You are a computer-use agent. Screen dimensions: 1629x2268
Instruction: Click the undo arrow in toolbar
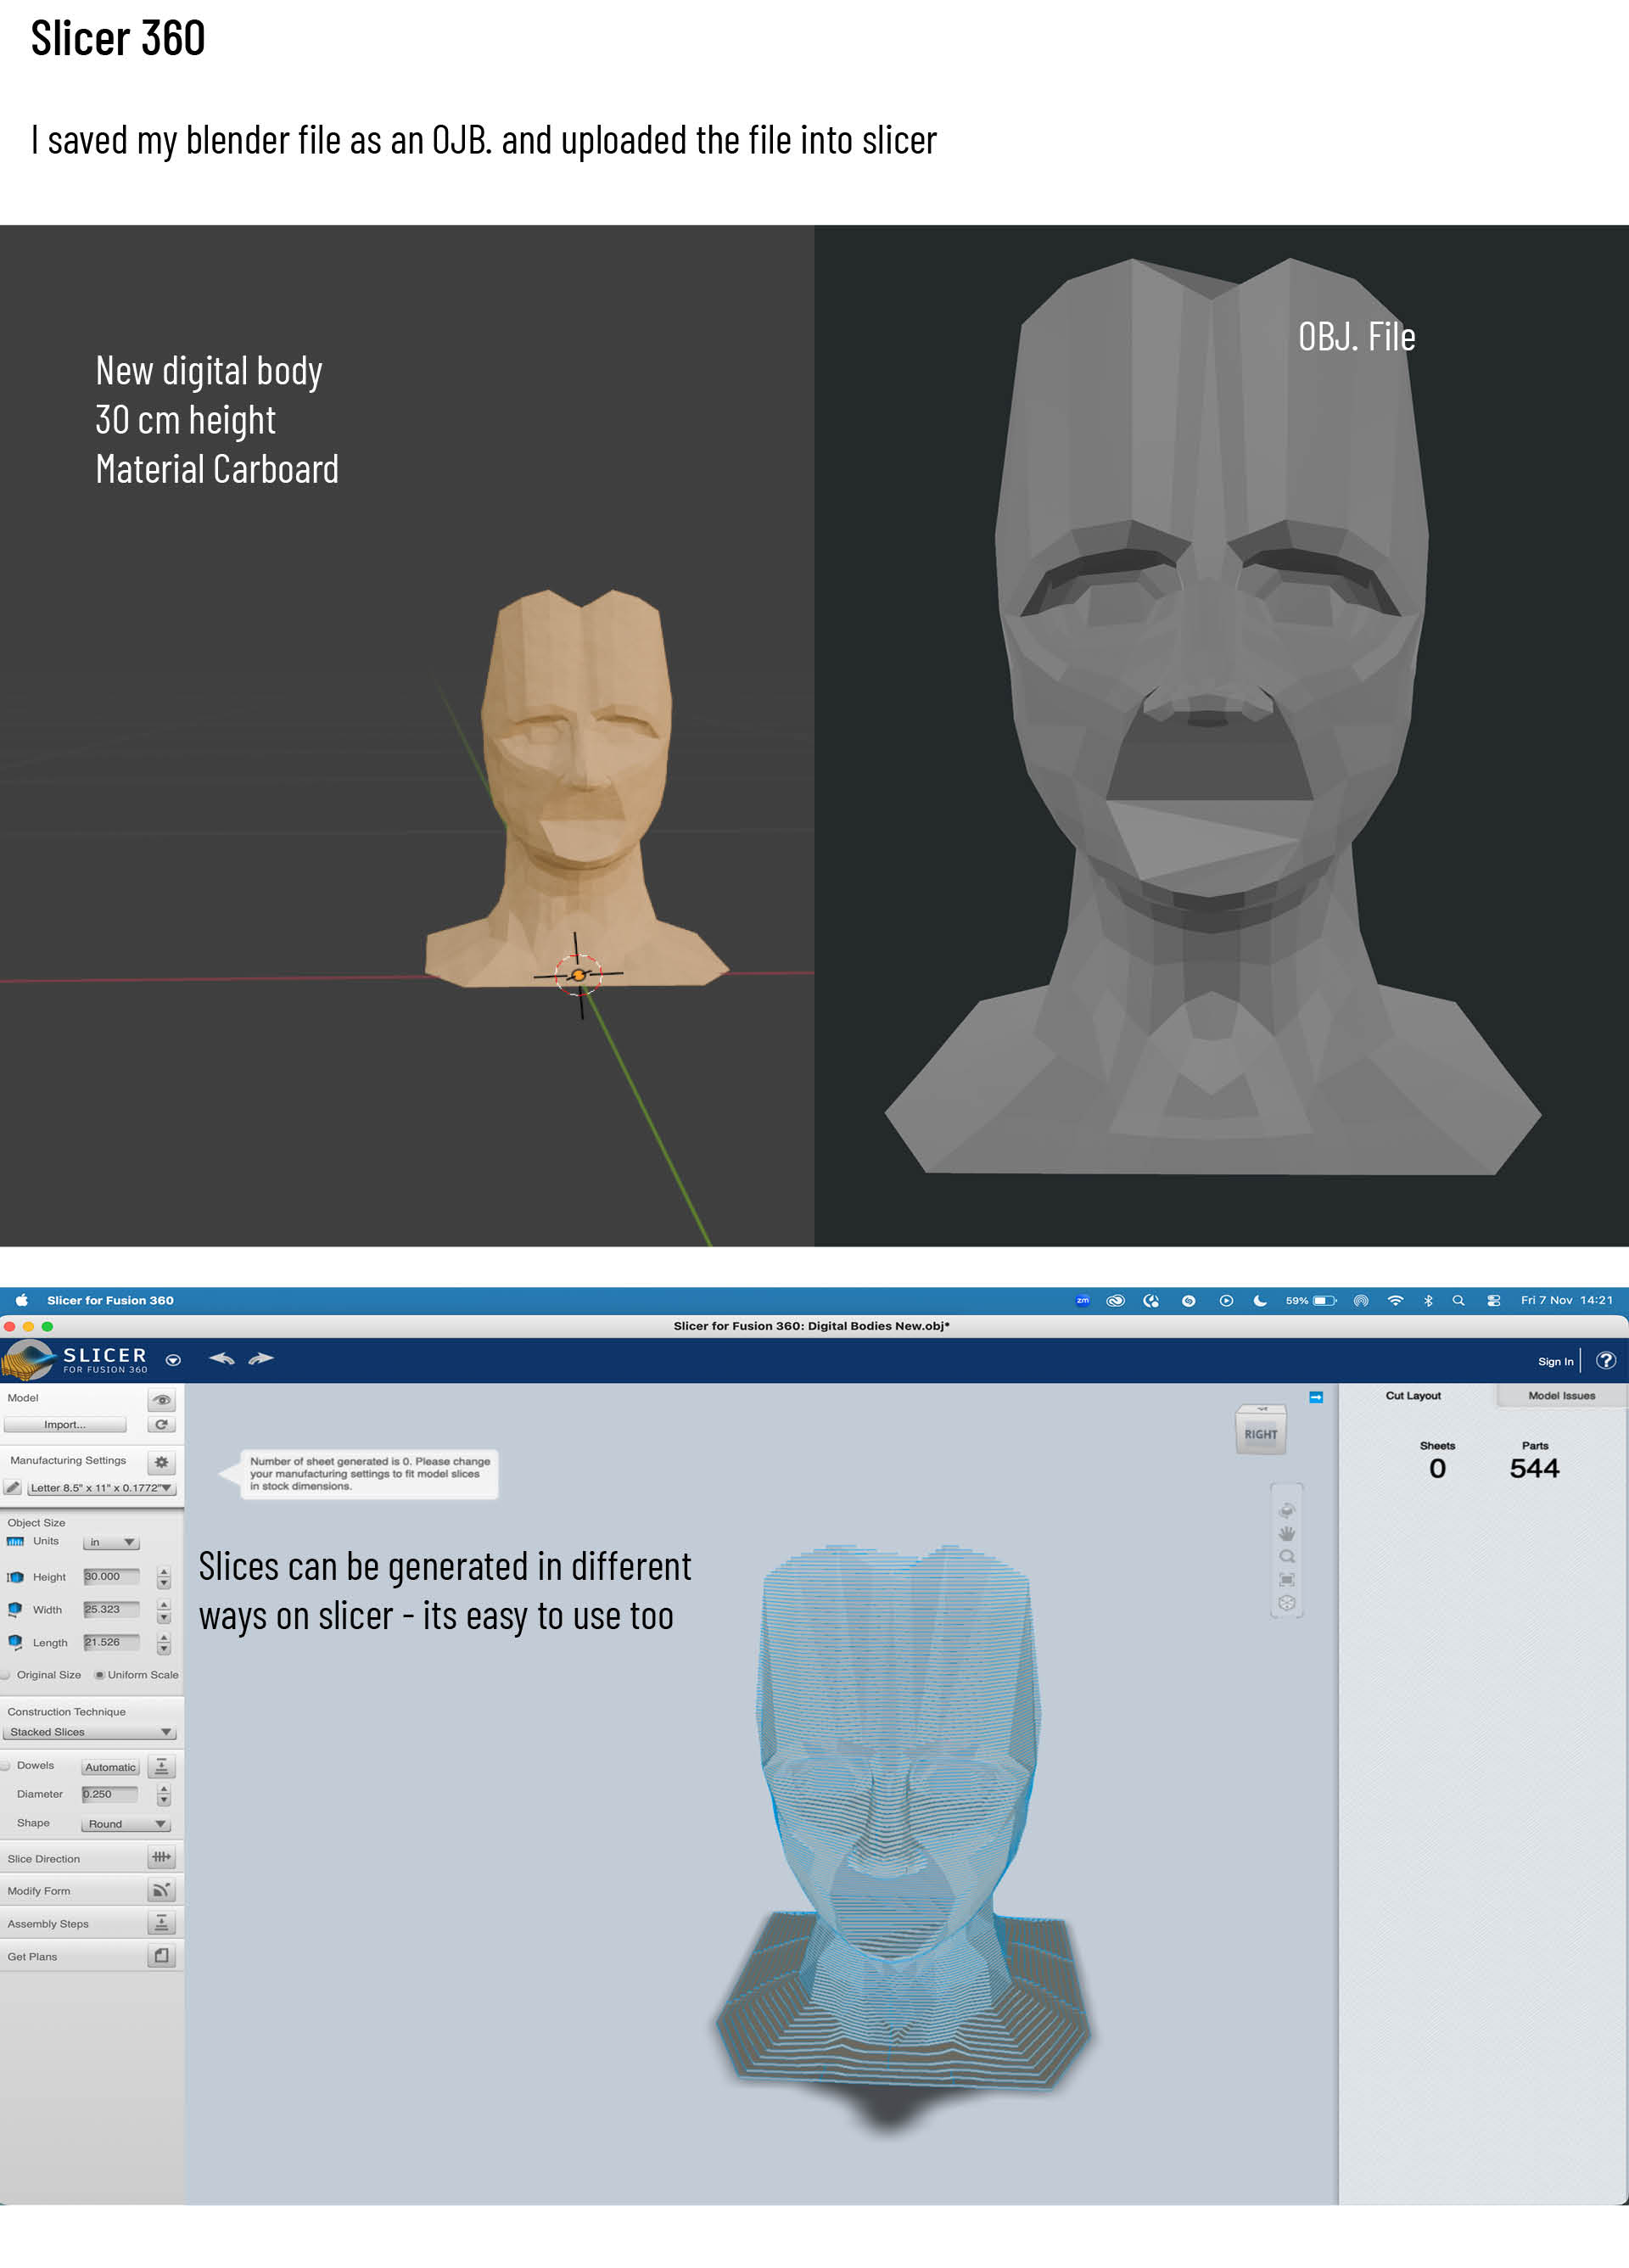(222, 1358)
